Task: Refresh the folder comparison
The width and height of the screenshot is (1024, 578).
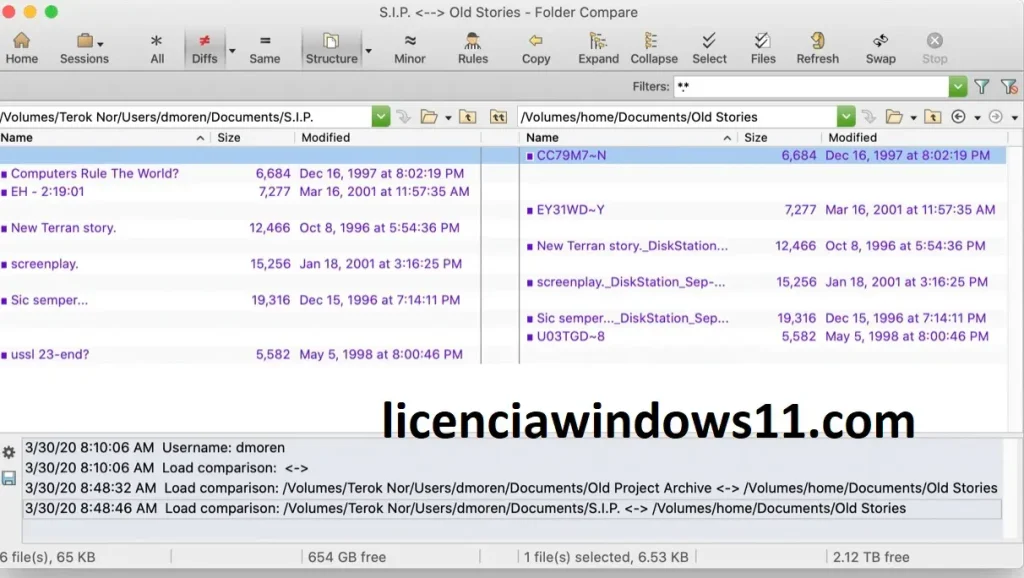Action: tap(817, 48)
